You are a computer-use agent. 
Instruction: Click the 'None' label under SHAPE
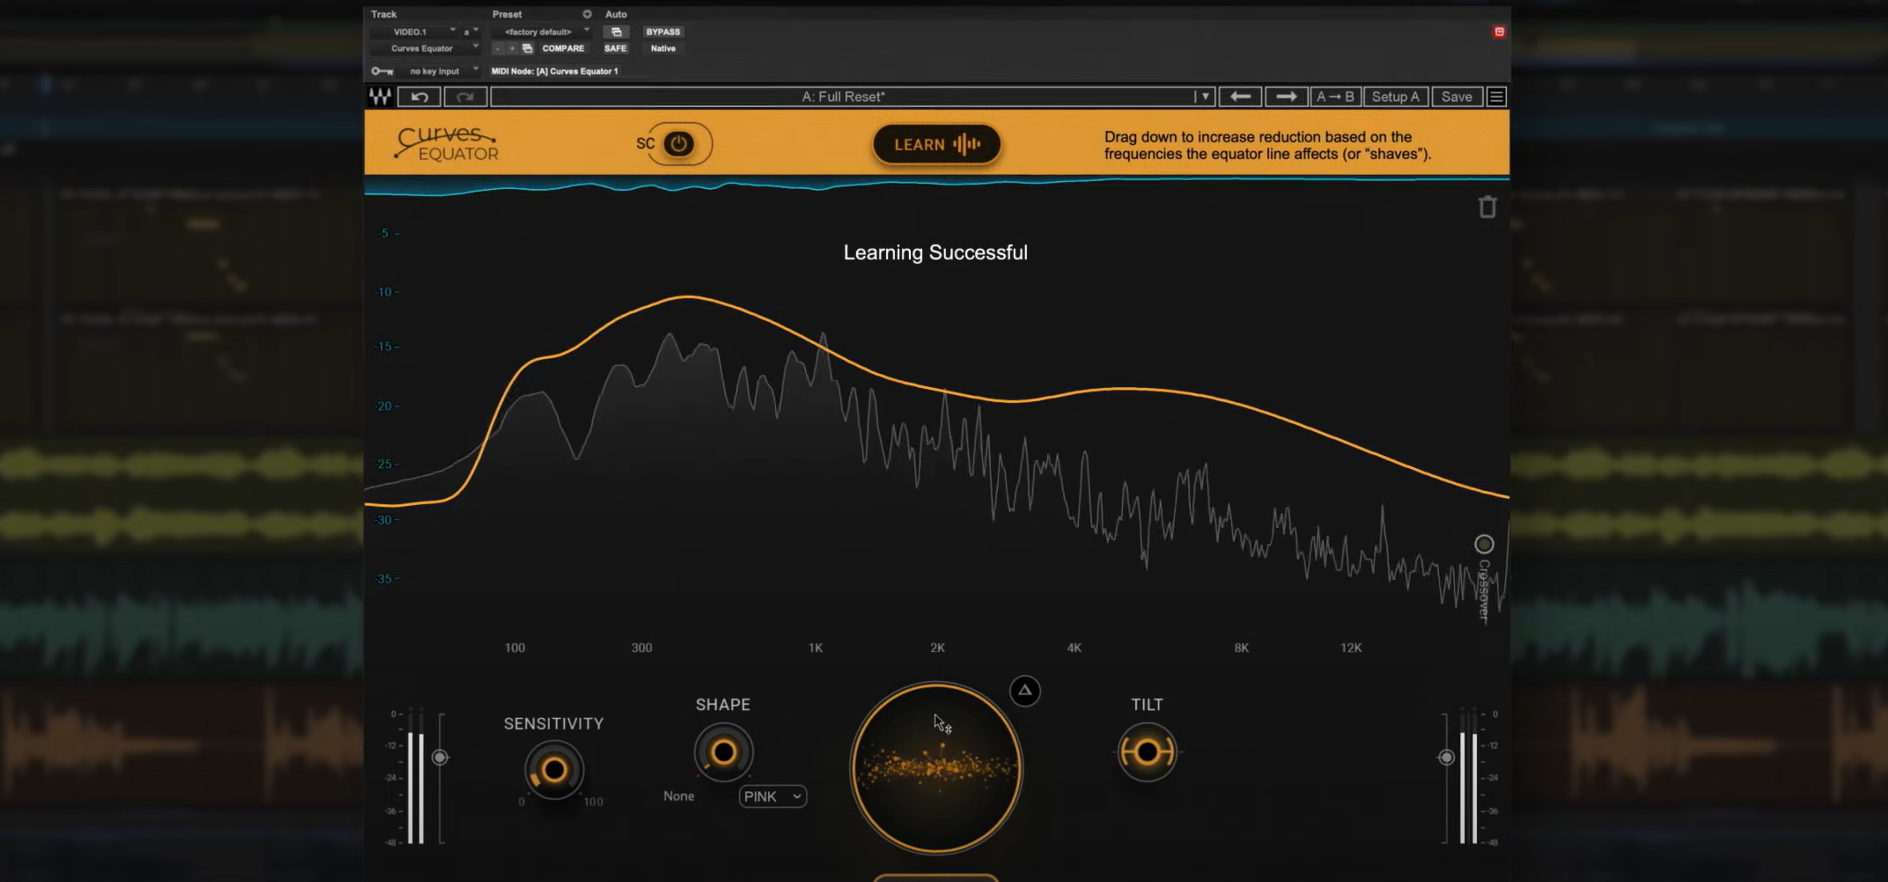(x=678, y=796)
